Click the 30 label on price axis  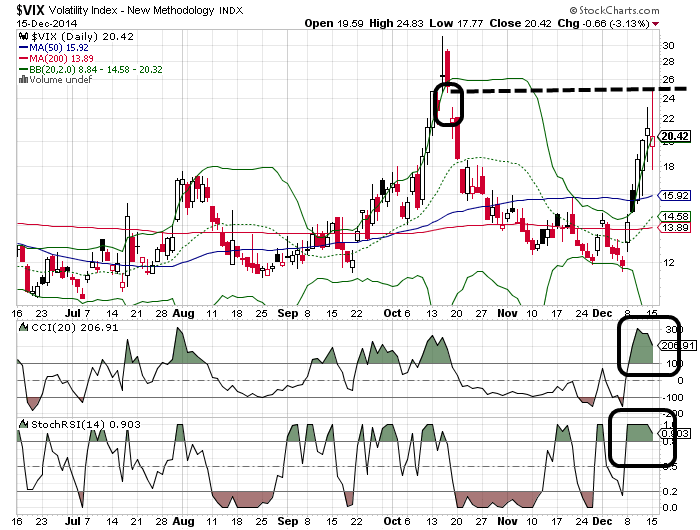668,46
